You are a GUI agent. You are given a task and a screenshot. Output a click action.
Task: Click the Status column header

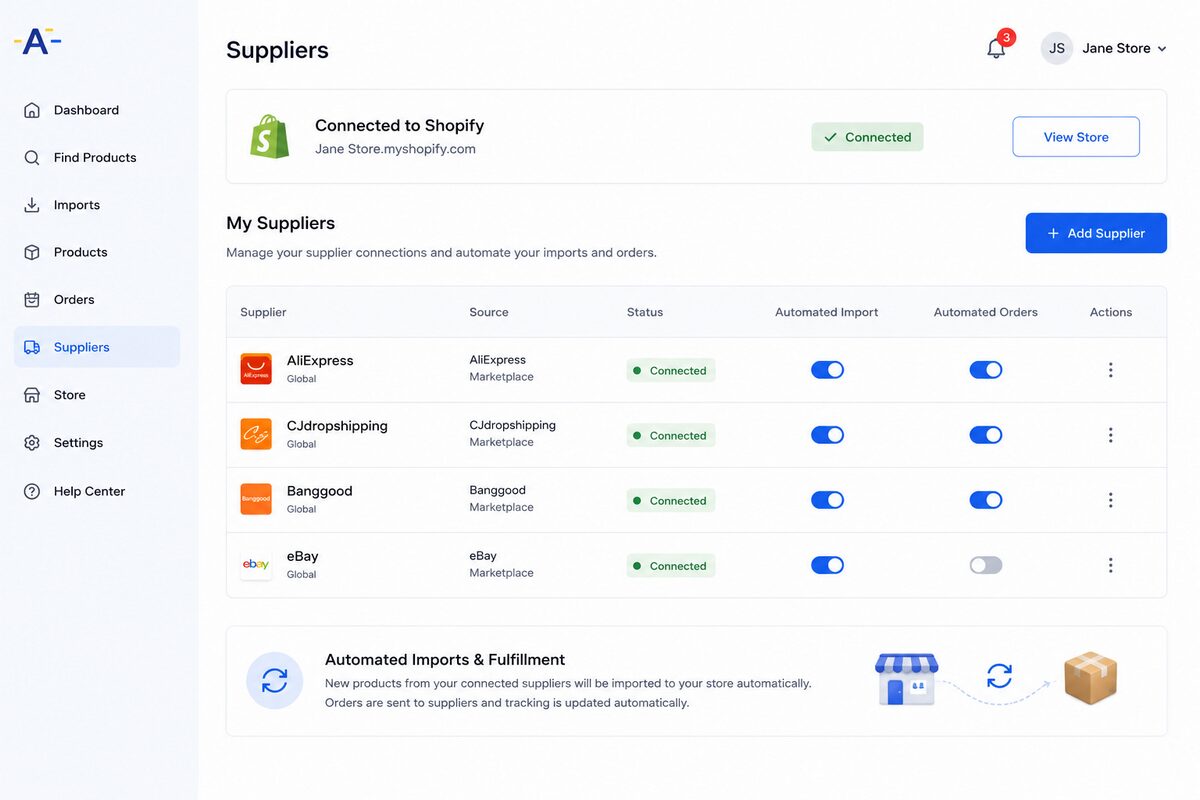point(645,312)
